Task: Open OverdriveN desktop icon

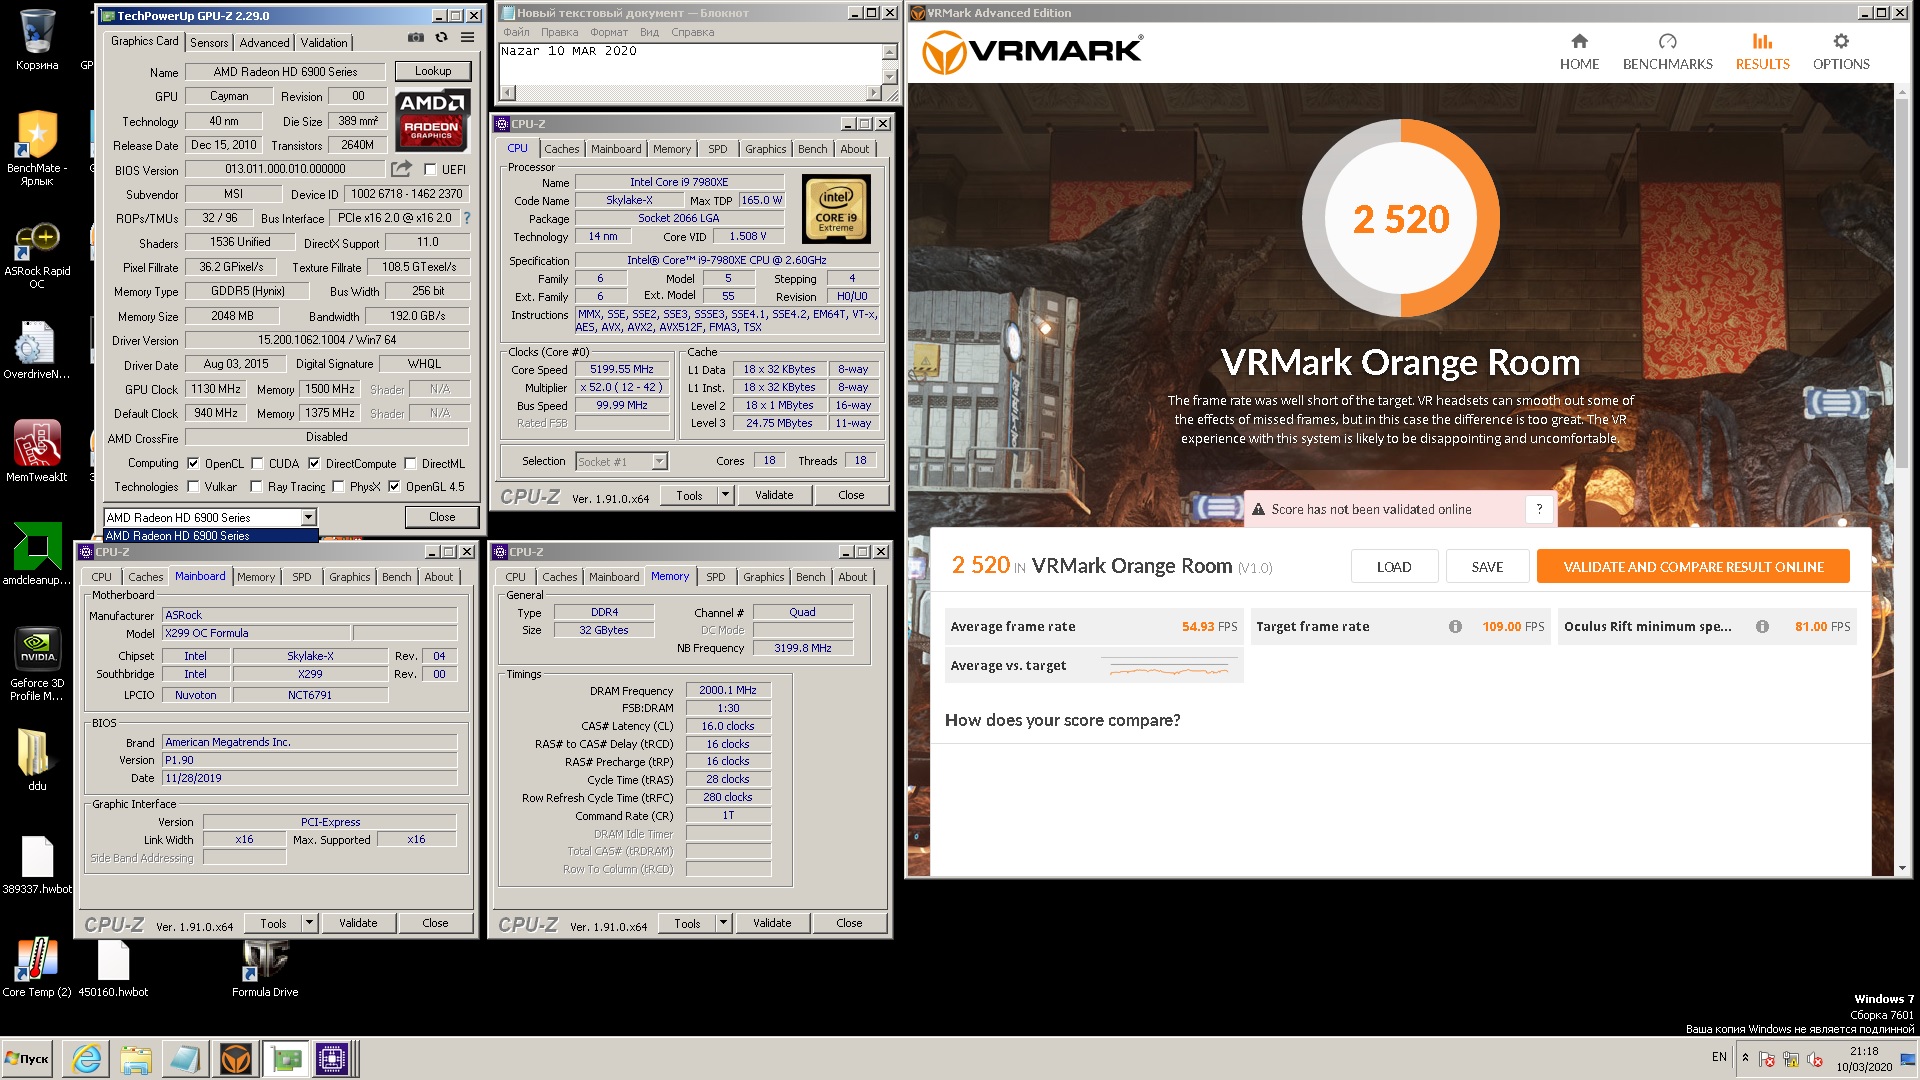Action: tap(37, 350)
